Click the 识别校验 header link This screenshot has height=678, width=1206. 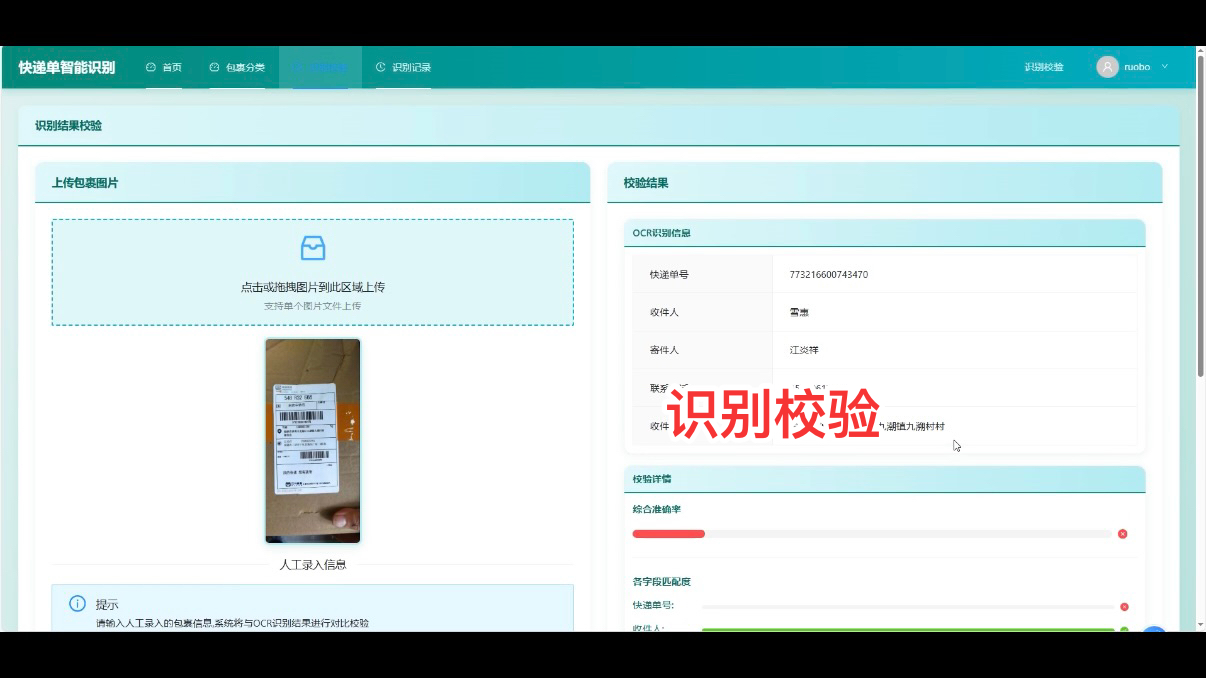[x=1044, y=67]
